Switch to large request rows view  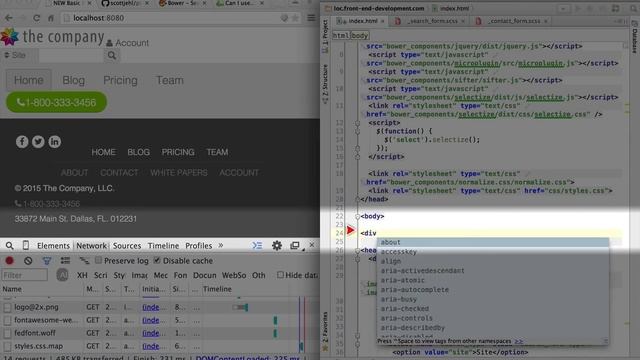coord(65,260)
